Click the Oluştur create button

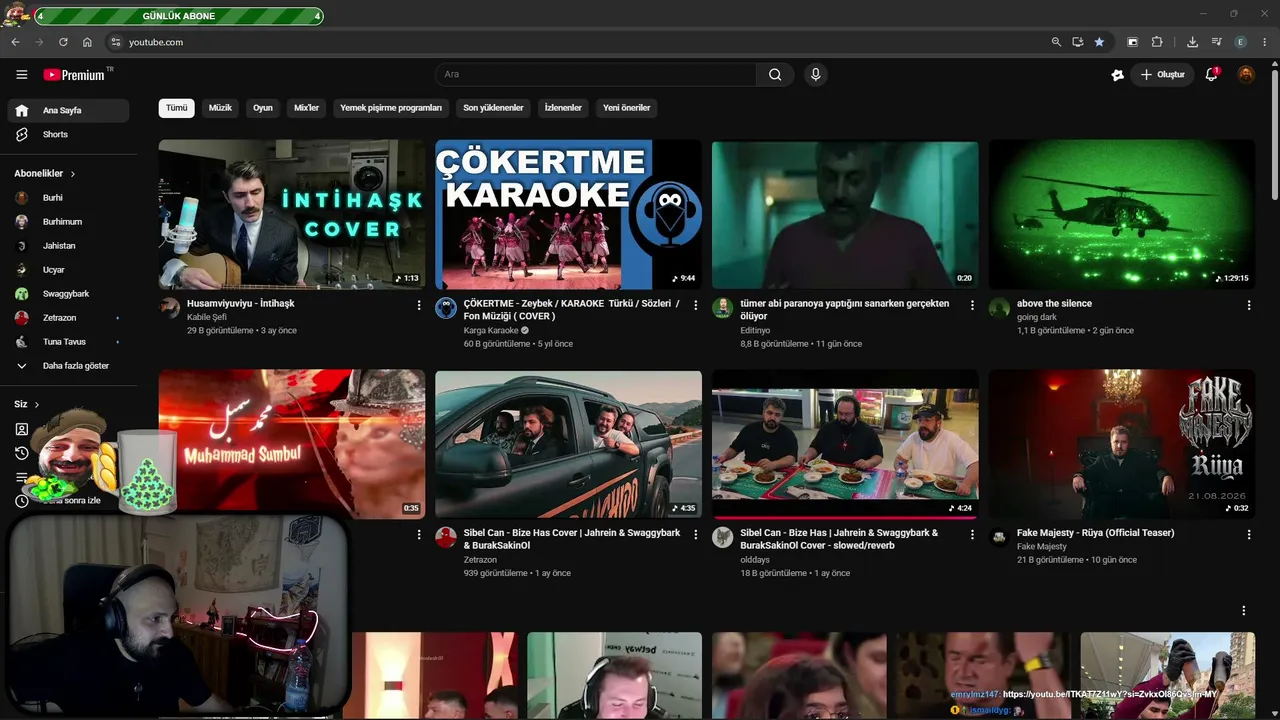pos(1163,75)
